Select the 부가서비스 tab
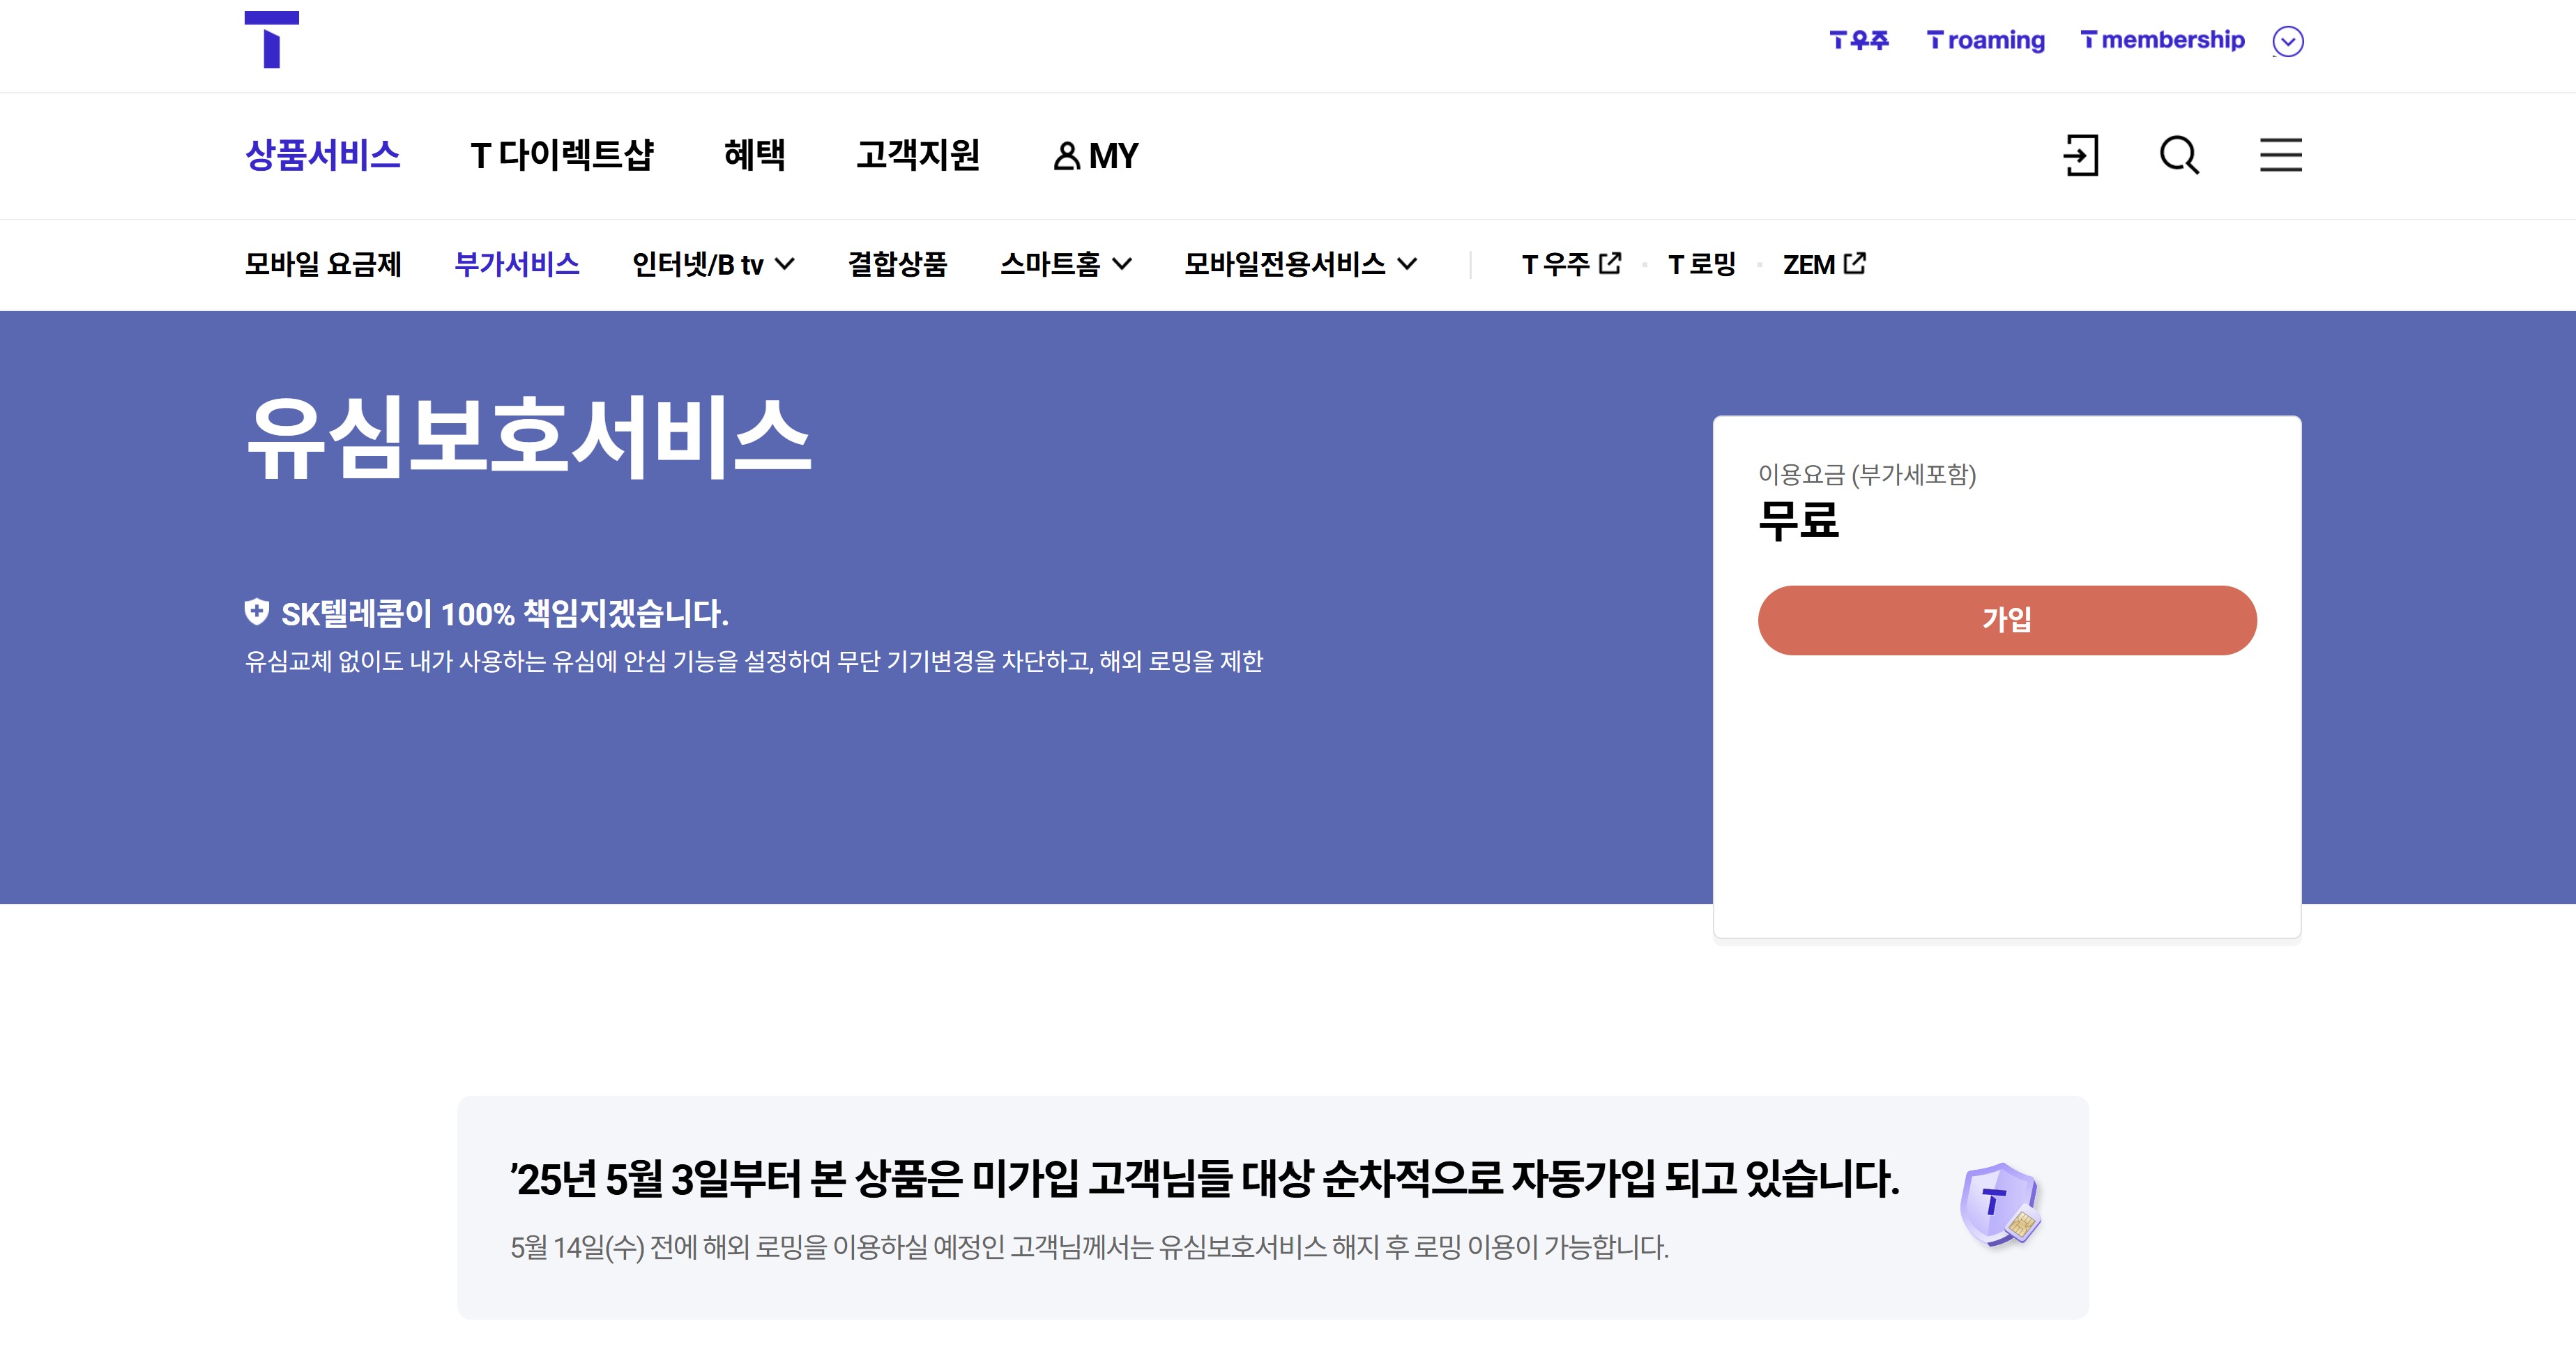Image resolution: width=2576 pixels, height=1349 pixels. (x=517, y=264)
